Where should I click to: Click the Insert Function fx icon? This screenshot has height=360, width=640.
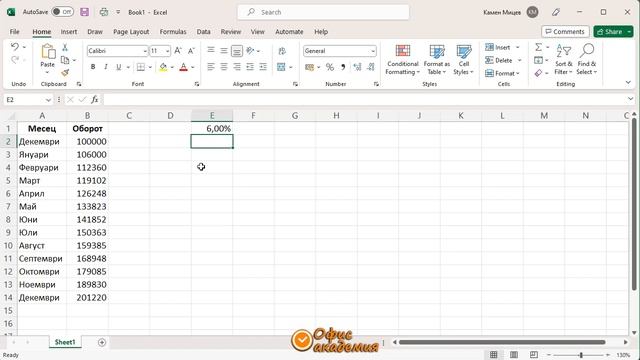pos(95,99)
